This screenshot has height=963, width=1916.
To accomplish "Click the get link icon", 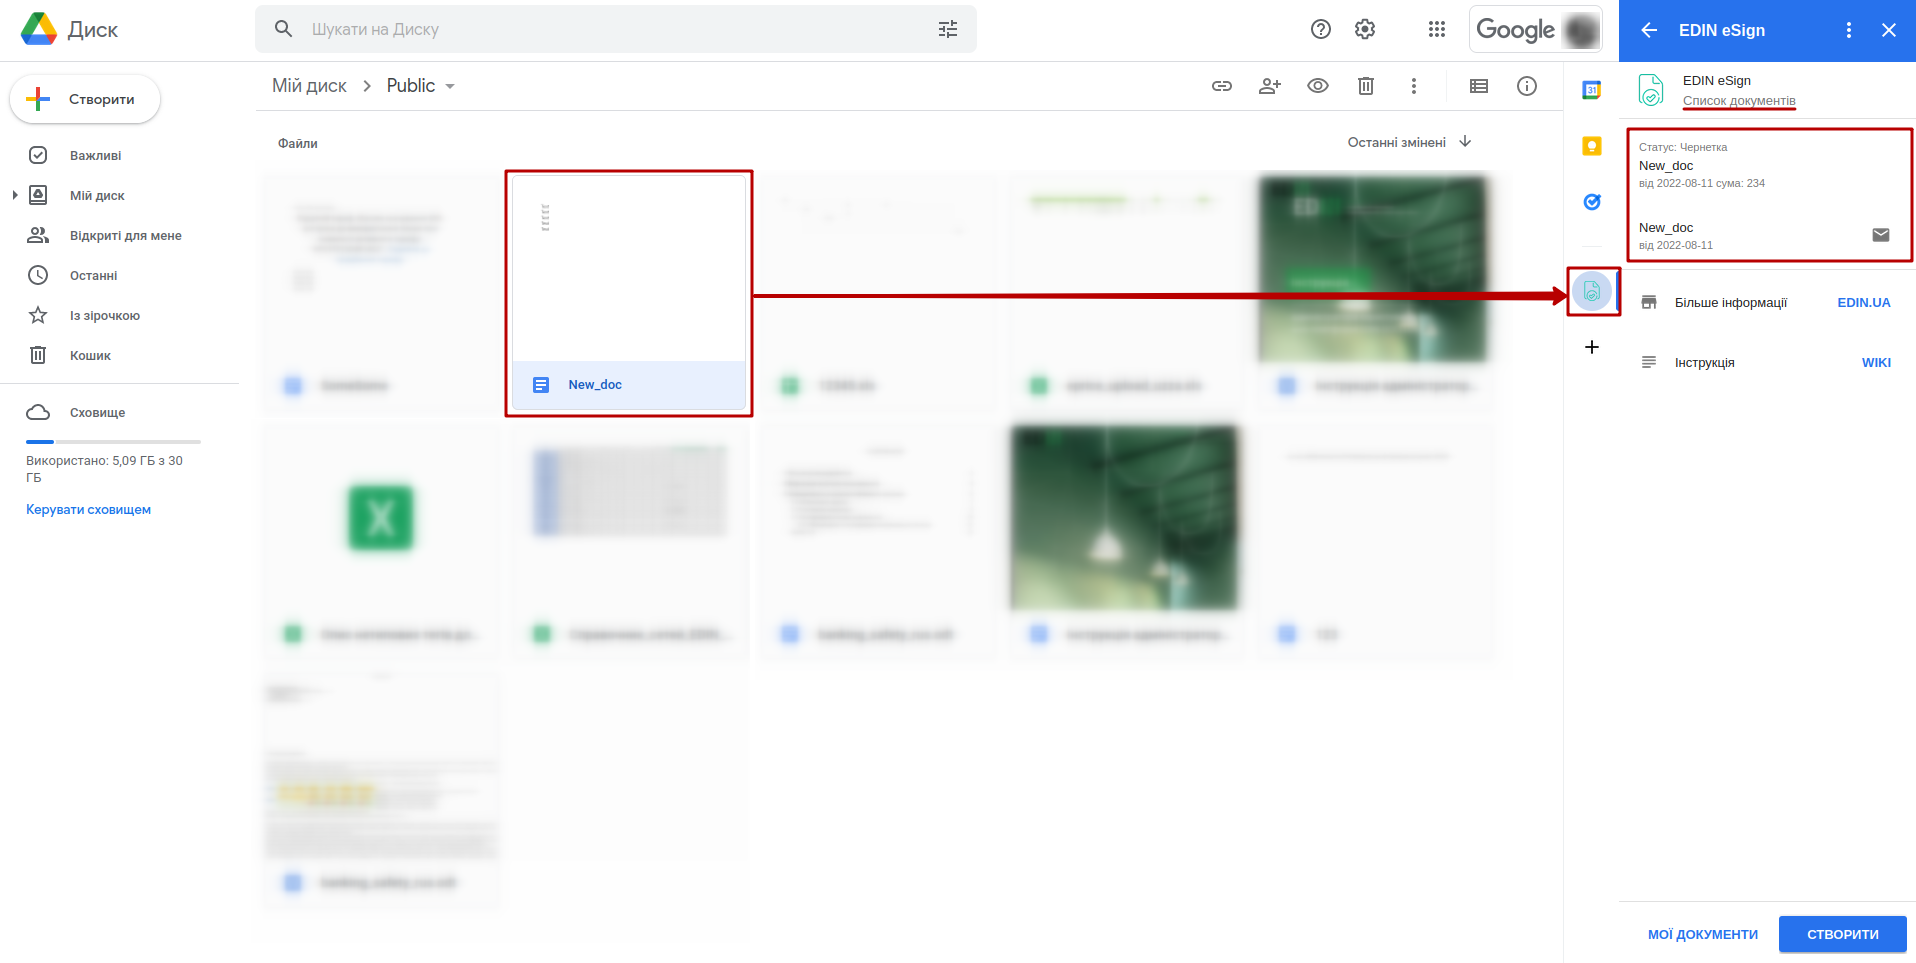I will pyautogui.click(x=1222, y=86).
